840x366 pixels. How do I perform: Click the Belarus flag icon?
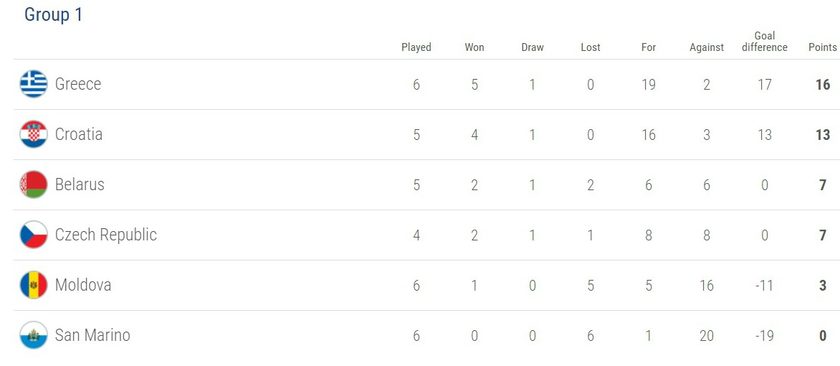[34, 184]
